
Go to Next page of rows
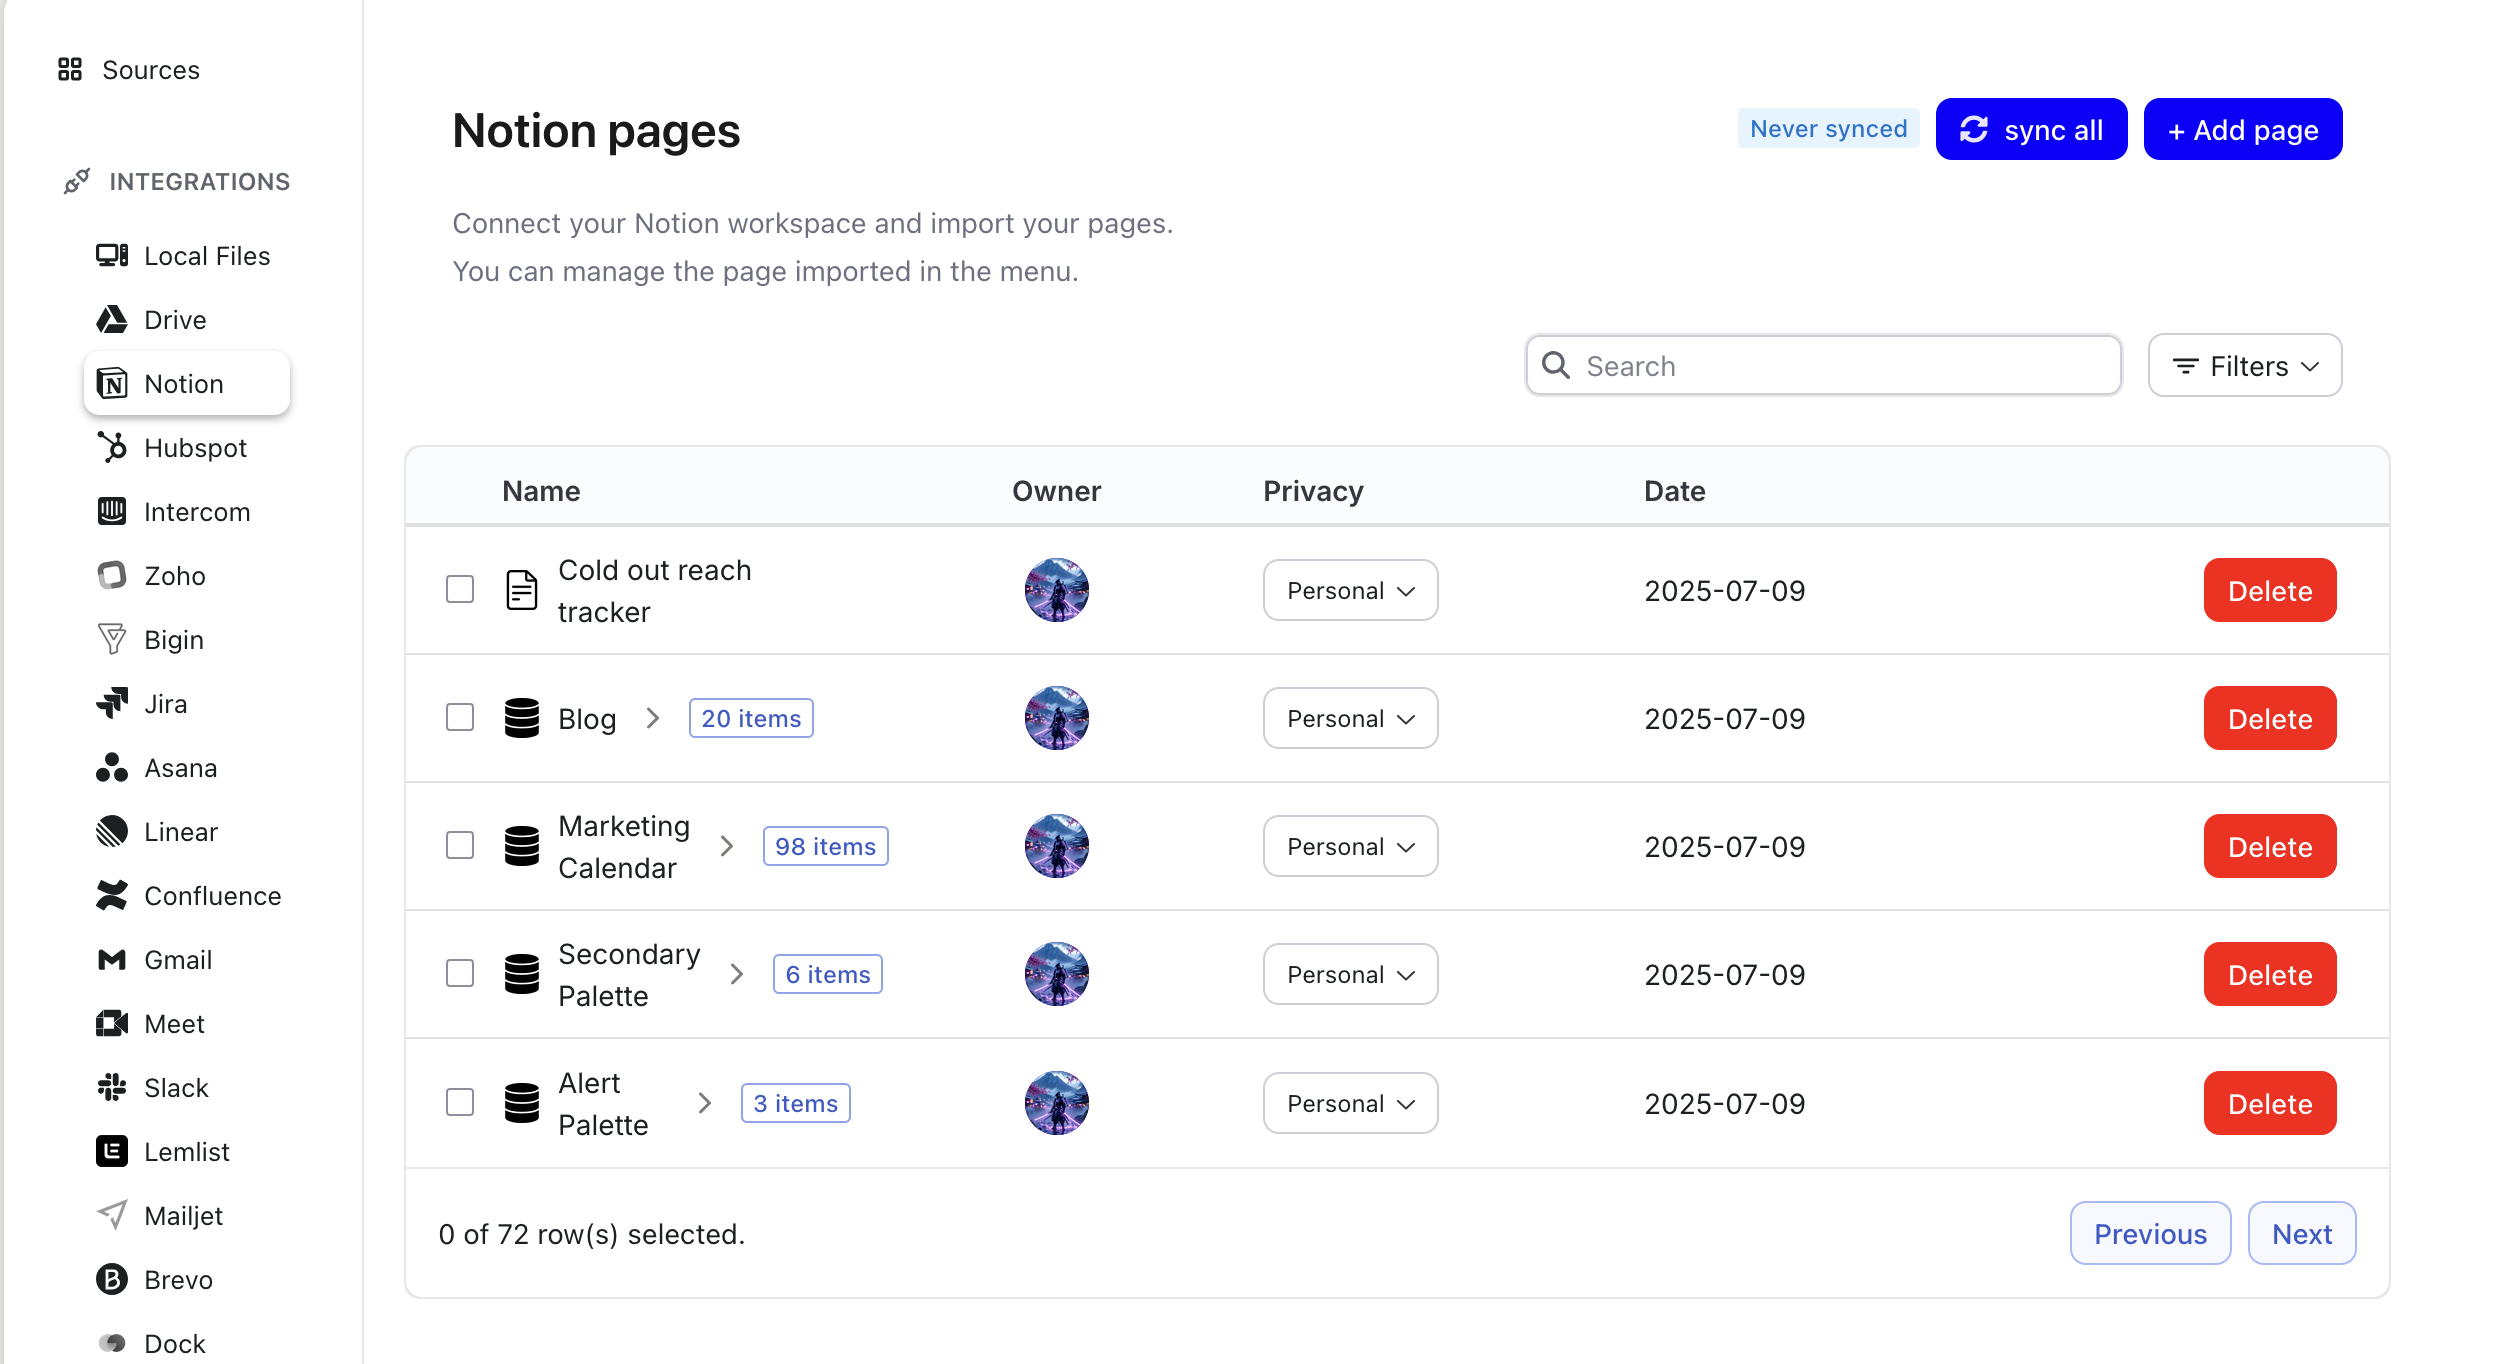(x=2301, y=1233)
